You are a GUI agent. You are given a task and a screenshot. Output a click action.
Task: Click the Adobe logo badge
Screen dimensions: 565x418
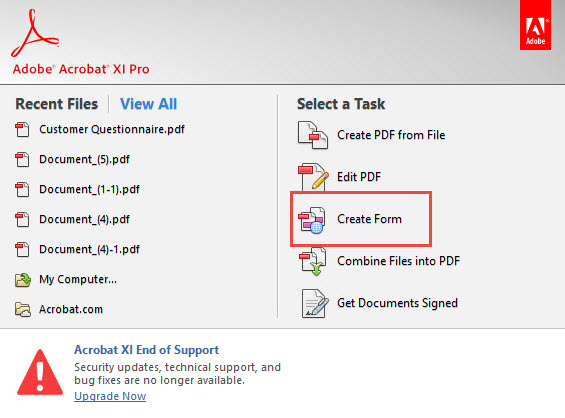[535, 25]
